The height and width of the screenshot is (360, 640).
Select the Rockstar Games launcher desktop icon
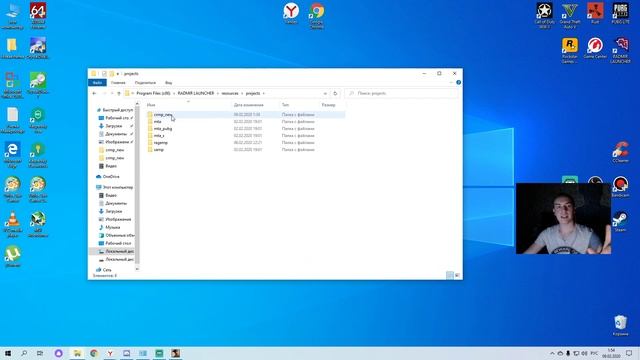point(569,51)
